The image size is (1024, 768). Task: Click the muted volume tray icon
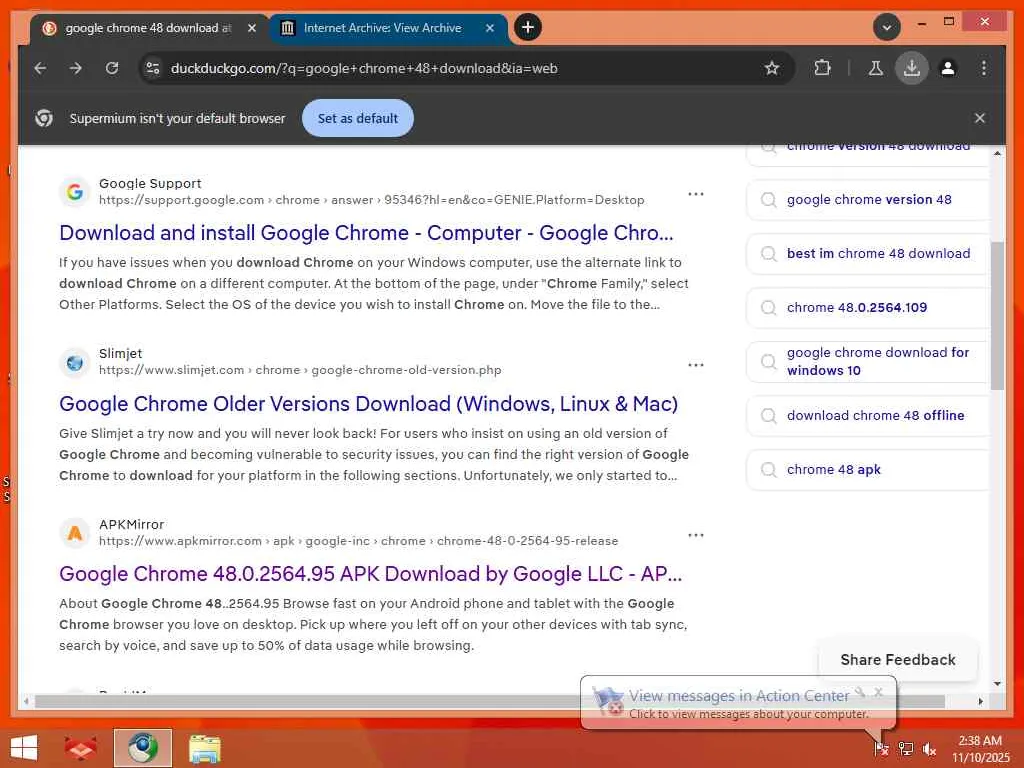pos(929,748)
